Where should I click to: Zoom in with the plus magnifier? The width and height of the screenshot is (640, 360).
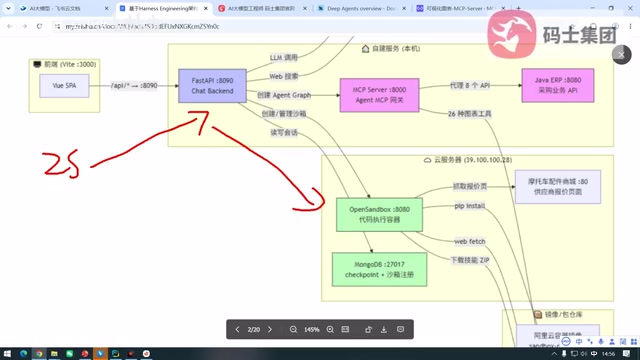pyautogui.click(x=330, y=329)
